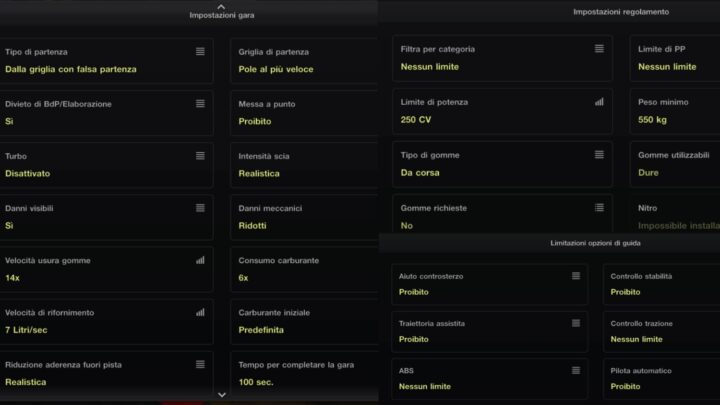The height and width of the screenshot is (405, 720).
Task: Click list icon on Divieto di BdP/Elaborazione
Action: pos(200,103)
